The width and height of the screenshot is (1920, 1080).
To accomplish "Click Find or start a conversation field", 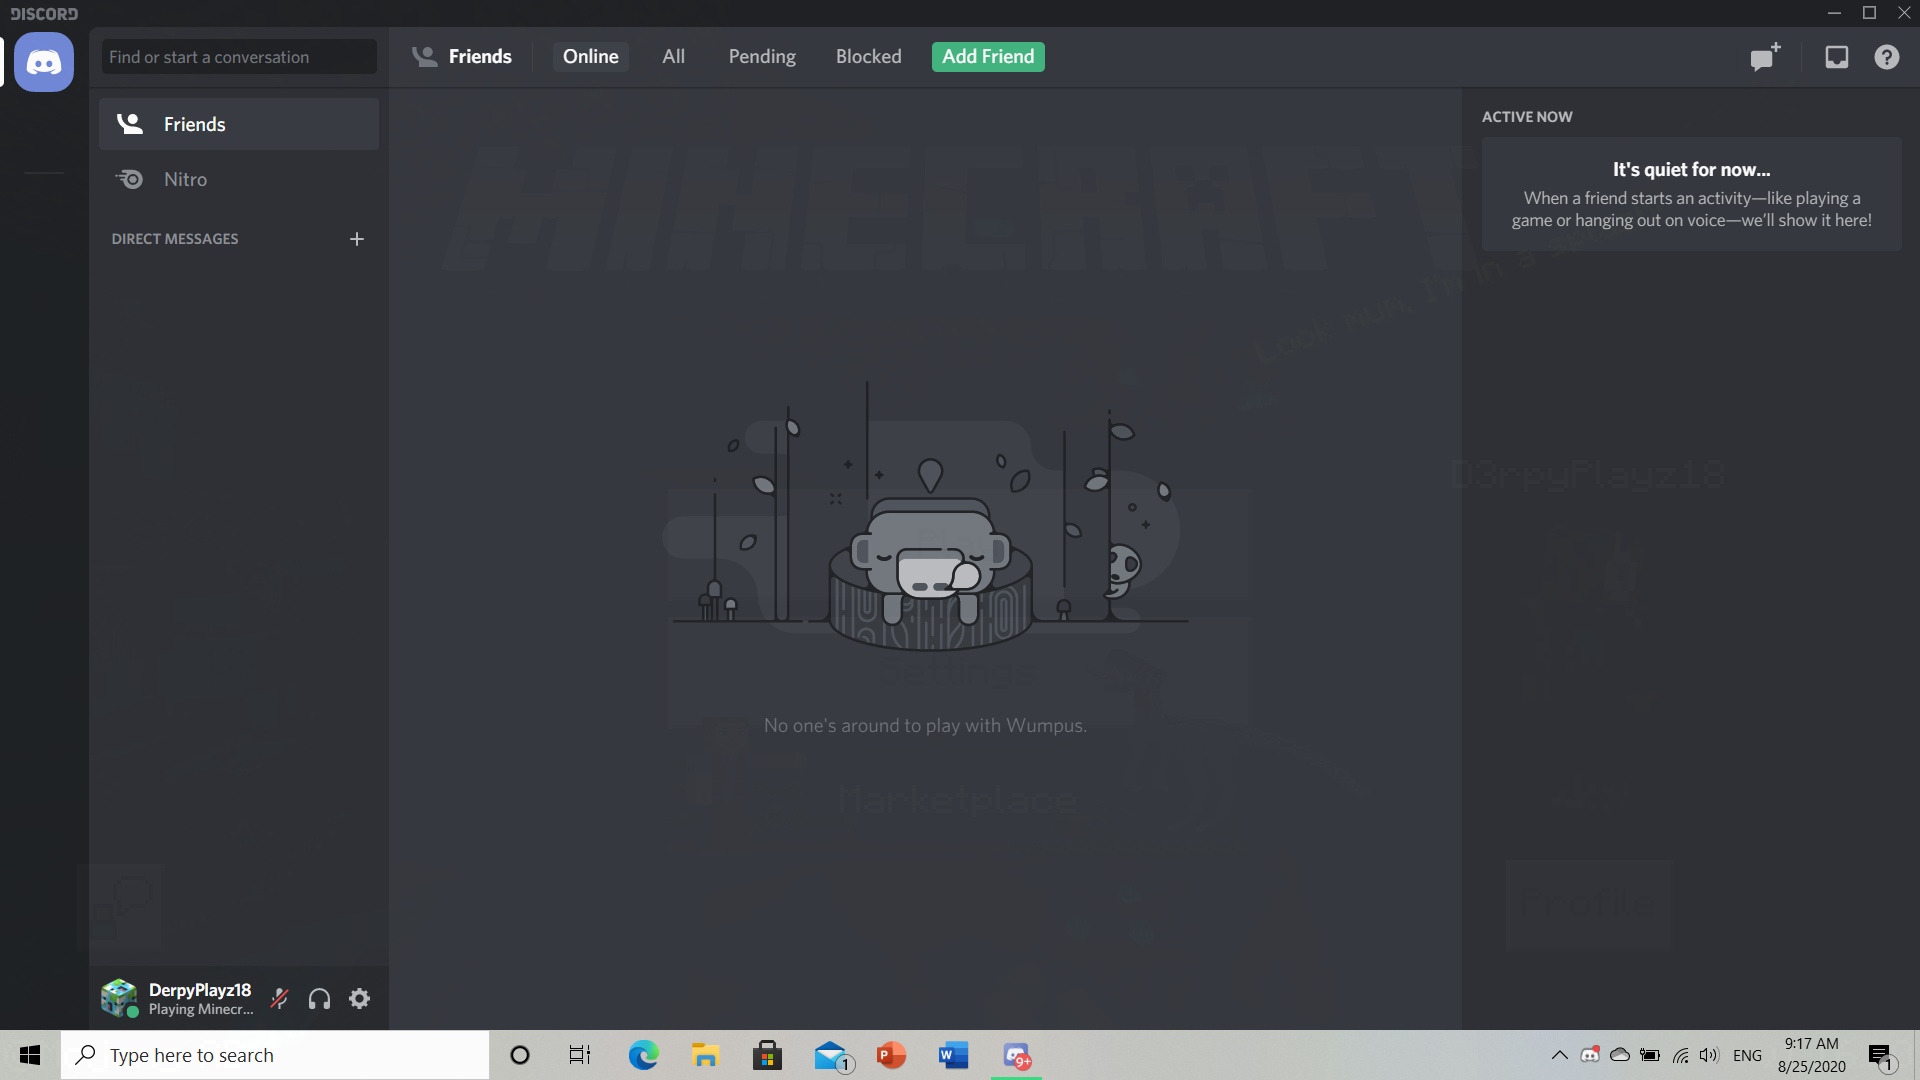I will 239,57.
